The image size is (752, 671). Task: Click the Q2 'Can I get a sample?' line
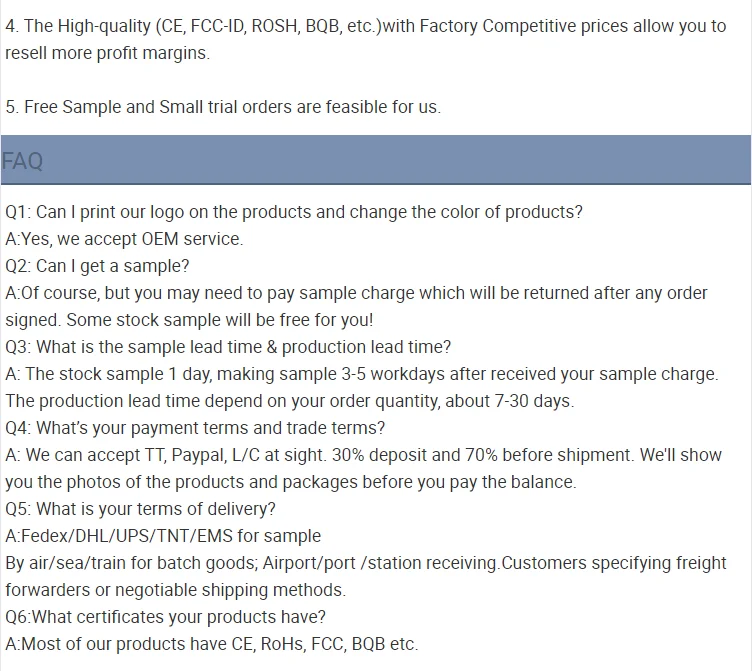[97, 266]
